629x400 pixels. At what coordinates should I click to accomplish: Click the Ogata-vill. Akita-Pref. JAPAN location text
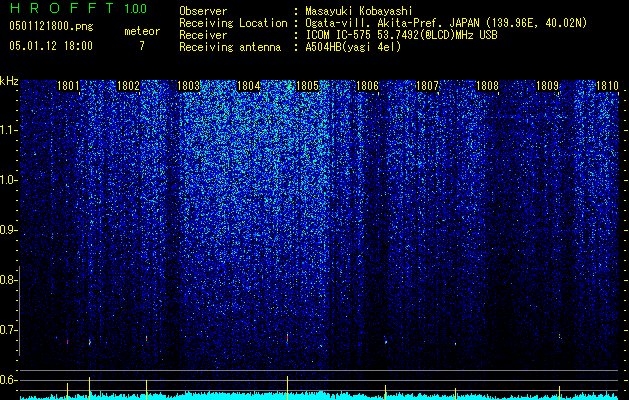pos(446,23)
